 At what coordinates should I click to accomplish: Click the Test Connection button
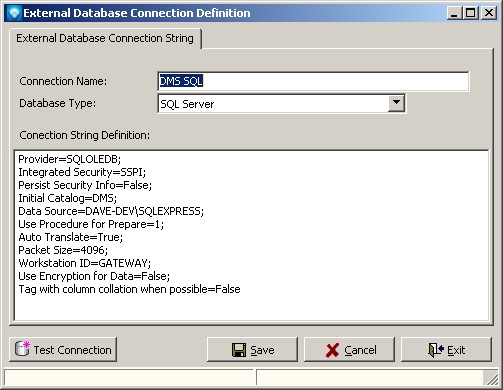click(63, 349)
